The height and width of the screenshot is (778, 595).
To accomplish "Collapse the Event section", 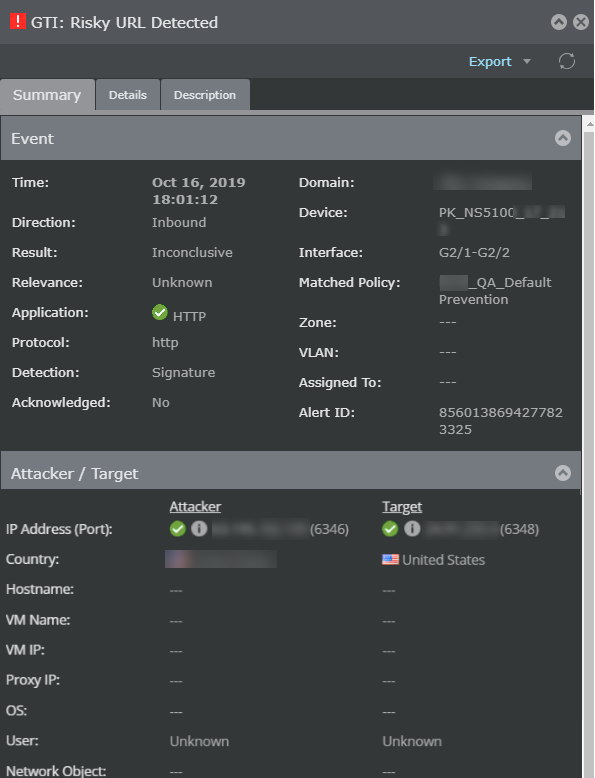I will click(563, 138).
